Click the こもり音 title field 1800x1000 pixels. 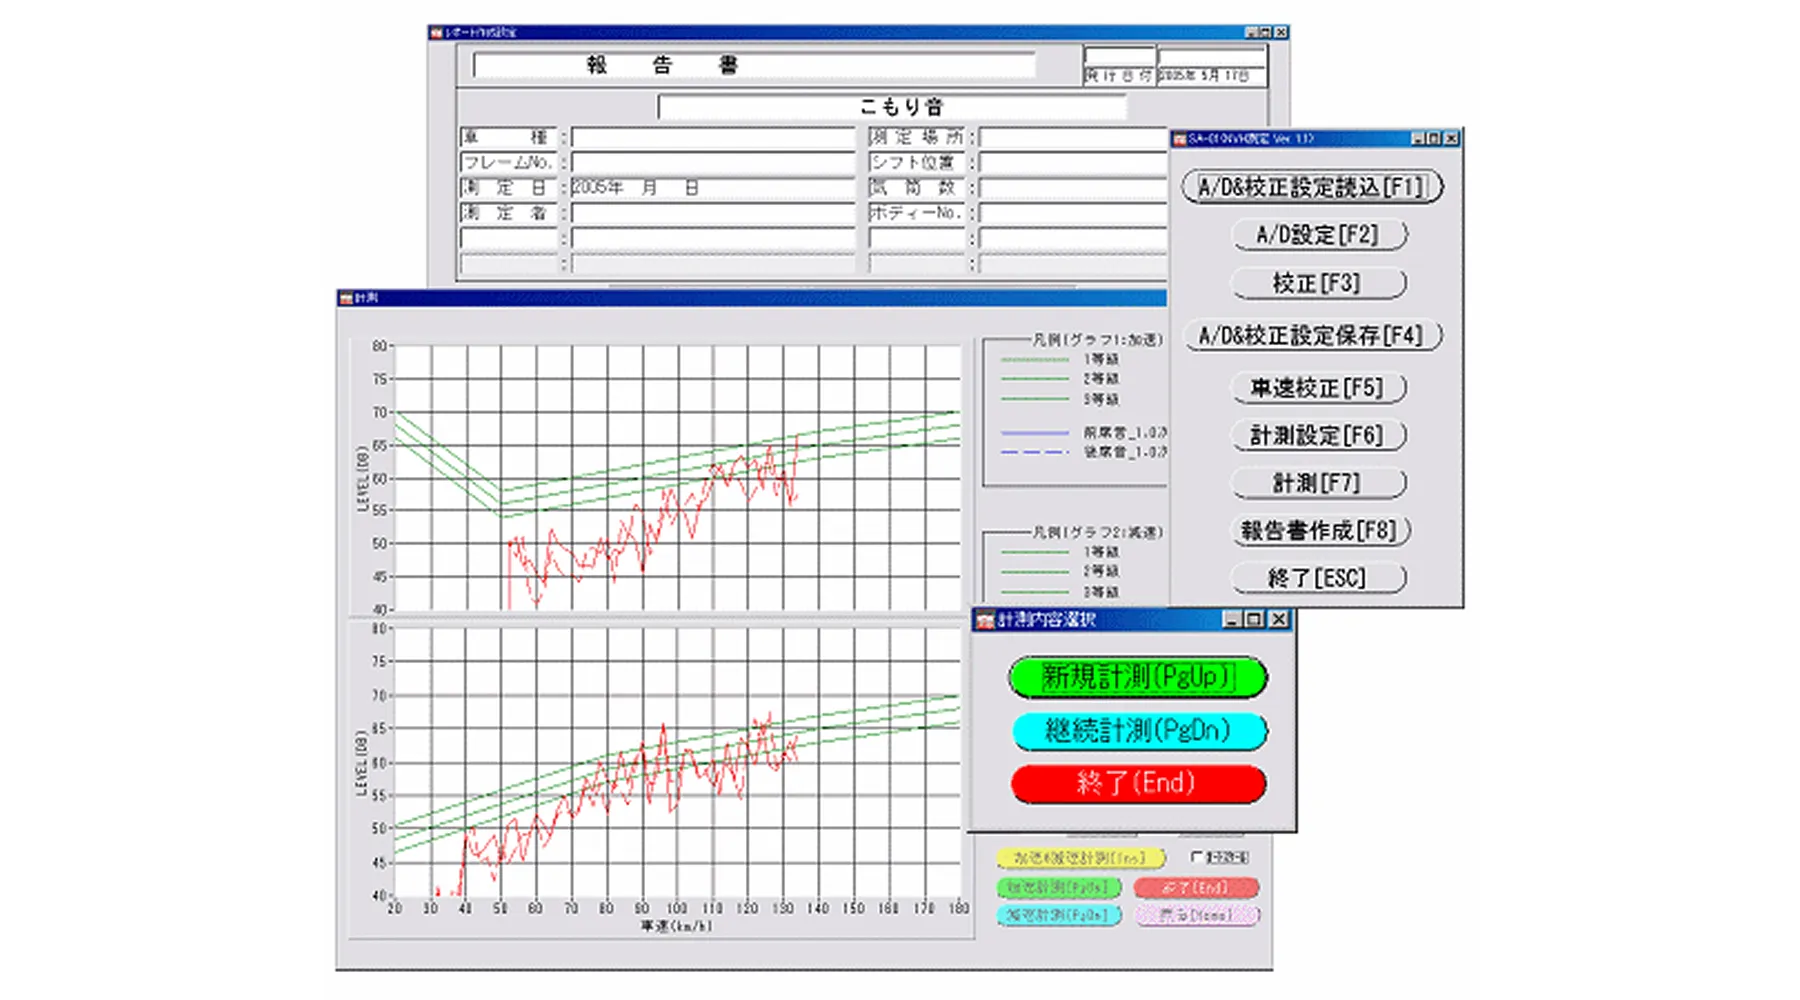click(892, 107)
